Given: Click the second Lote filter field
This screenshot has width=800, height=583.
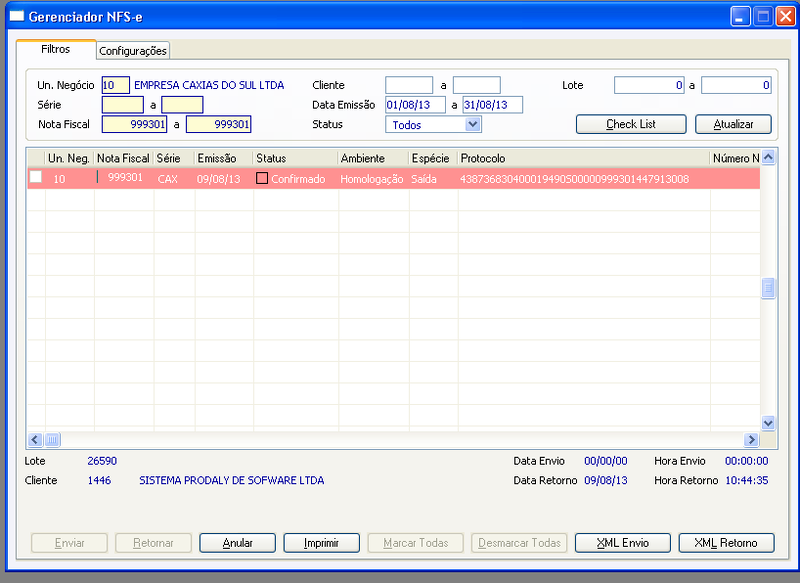Looking at the screenshot, I should point(736,85).
